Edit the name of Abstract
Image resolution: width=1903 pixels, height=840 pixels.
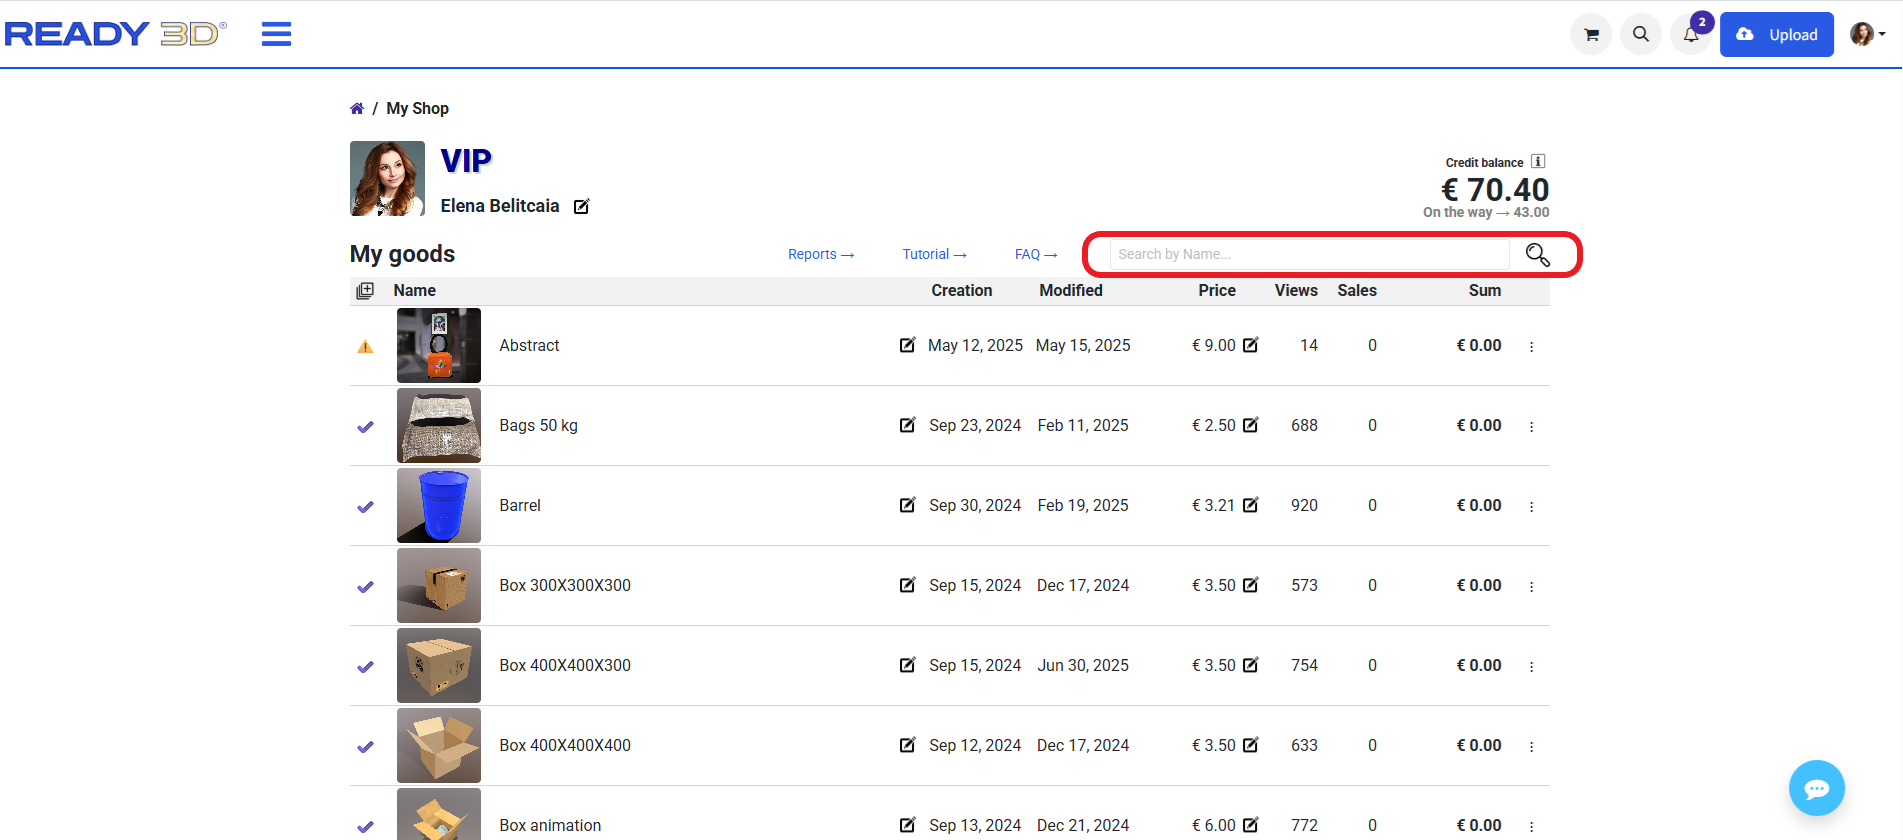[907, 345]
